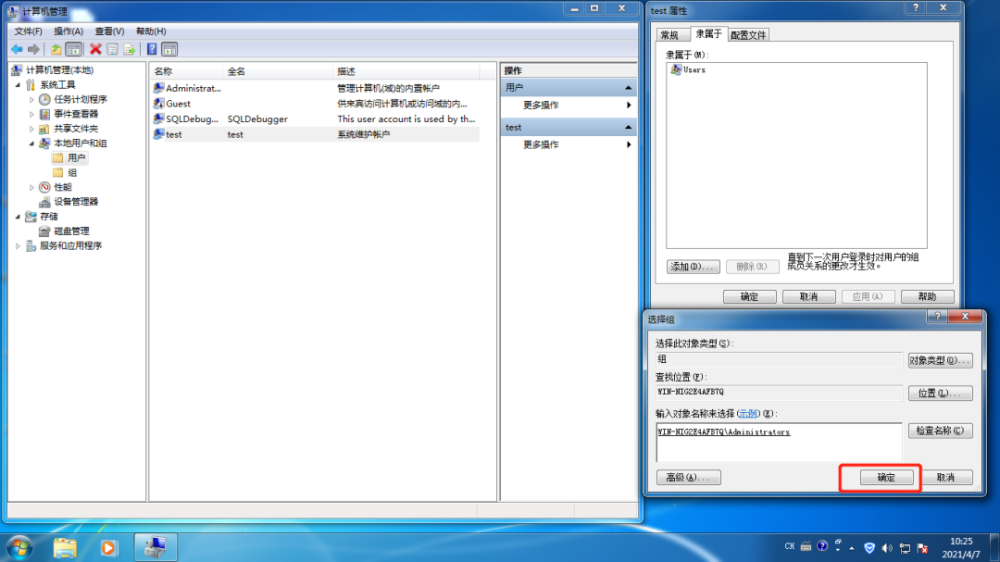Open 更多操作 submenu under 用户
This screenshot has width=1000, height=562.
click(569, 105)
